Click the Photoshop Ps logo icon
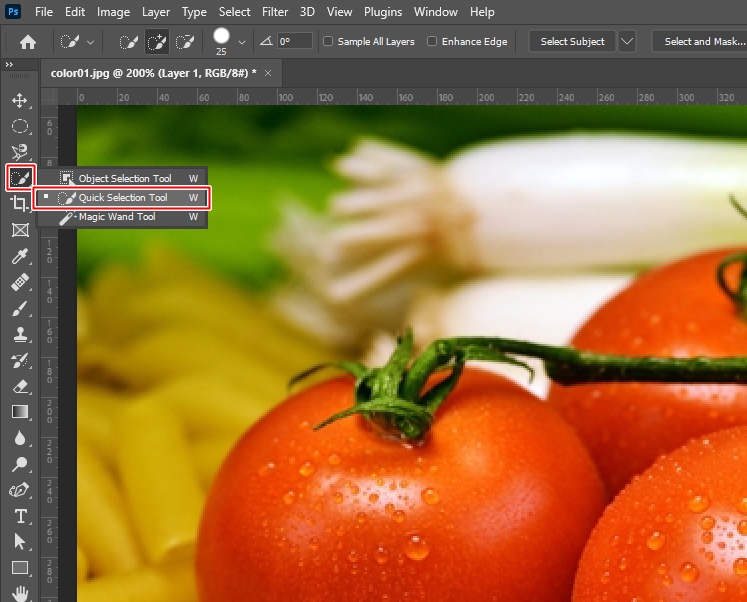 (13, 11)
